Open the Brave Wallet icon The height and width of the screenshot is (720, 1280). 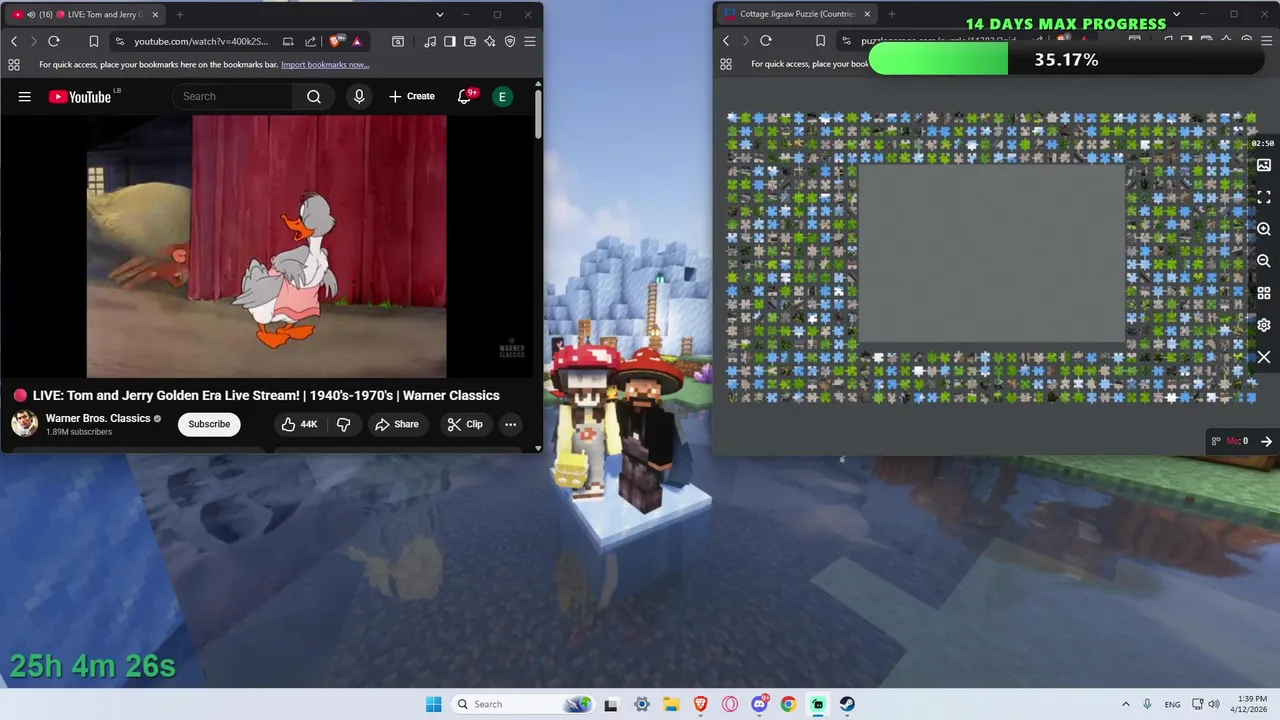469,41
